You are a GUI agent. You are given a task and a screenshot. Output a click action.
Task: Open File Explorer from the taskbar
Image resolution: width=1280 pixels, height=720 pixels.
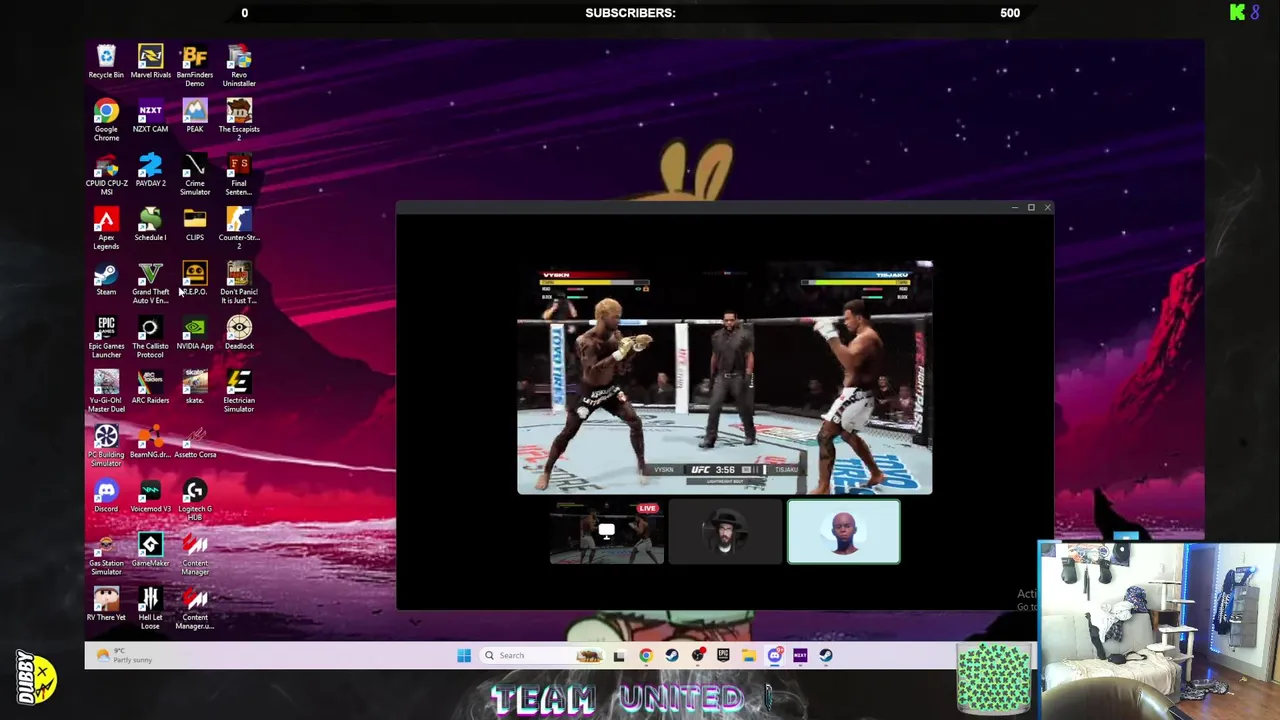click(x=749, y=656)
